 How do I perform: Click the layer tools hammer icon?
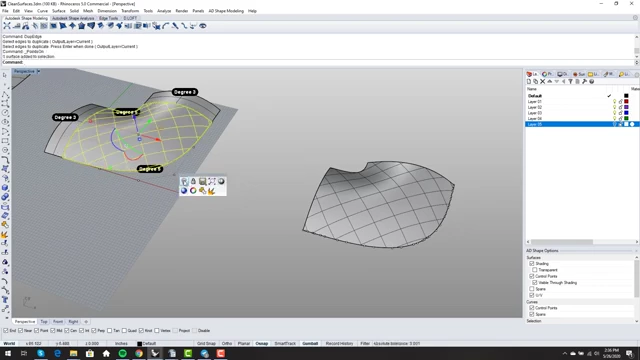(584, 82)
